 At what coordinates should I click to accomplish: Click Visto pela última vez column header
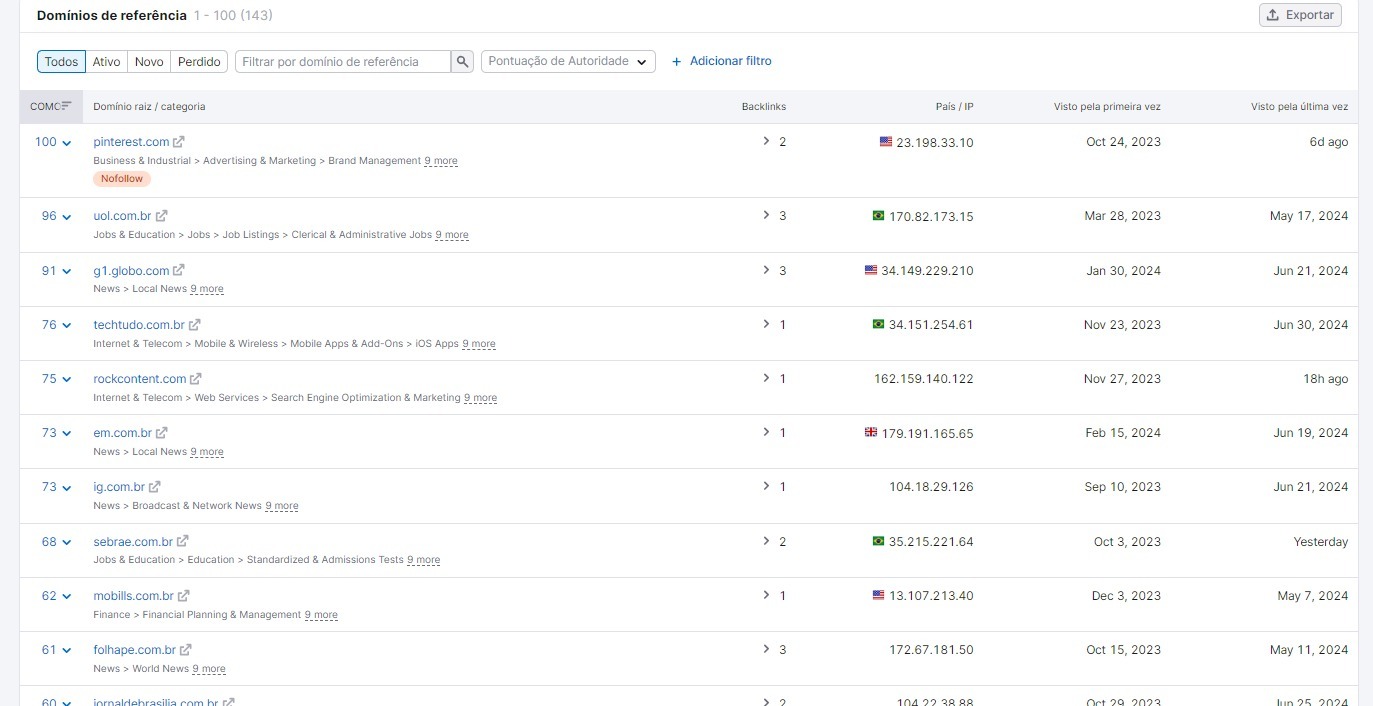tap(1299, 107)
